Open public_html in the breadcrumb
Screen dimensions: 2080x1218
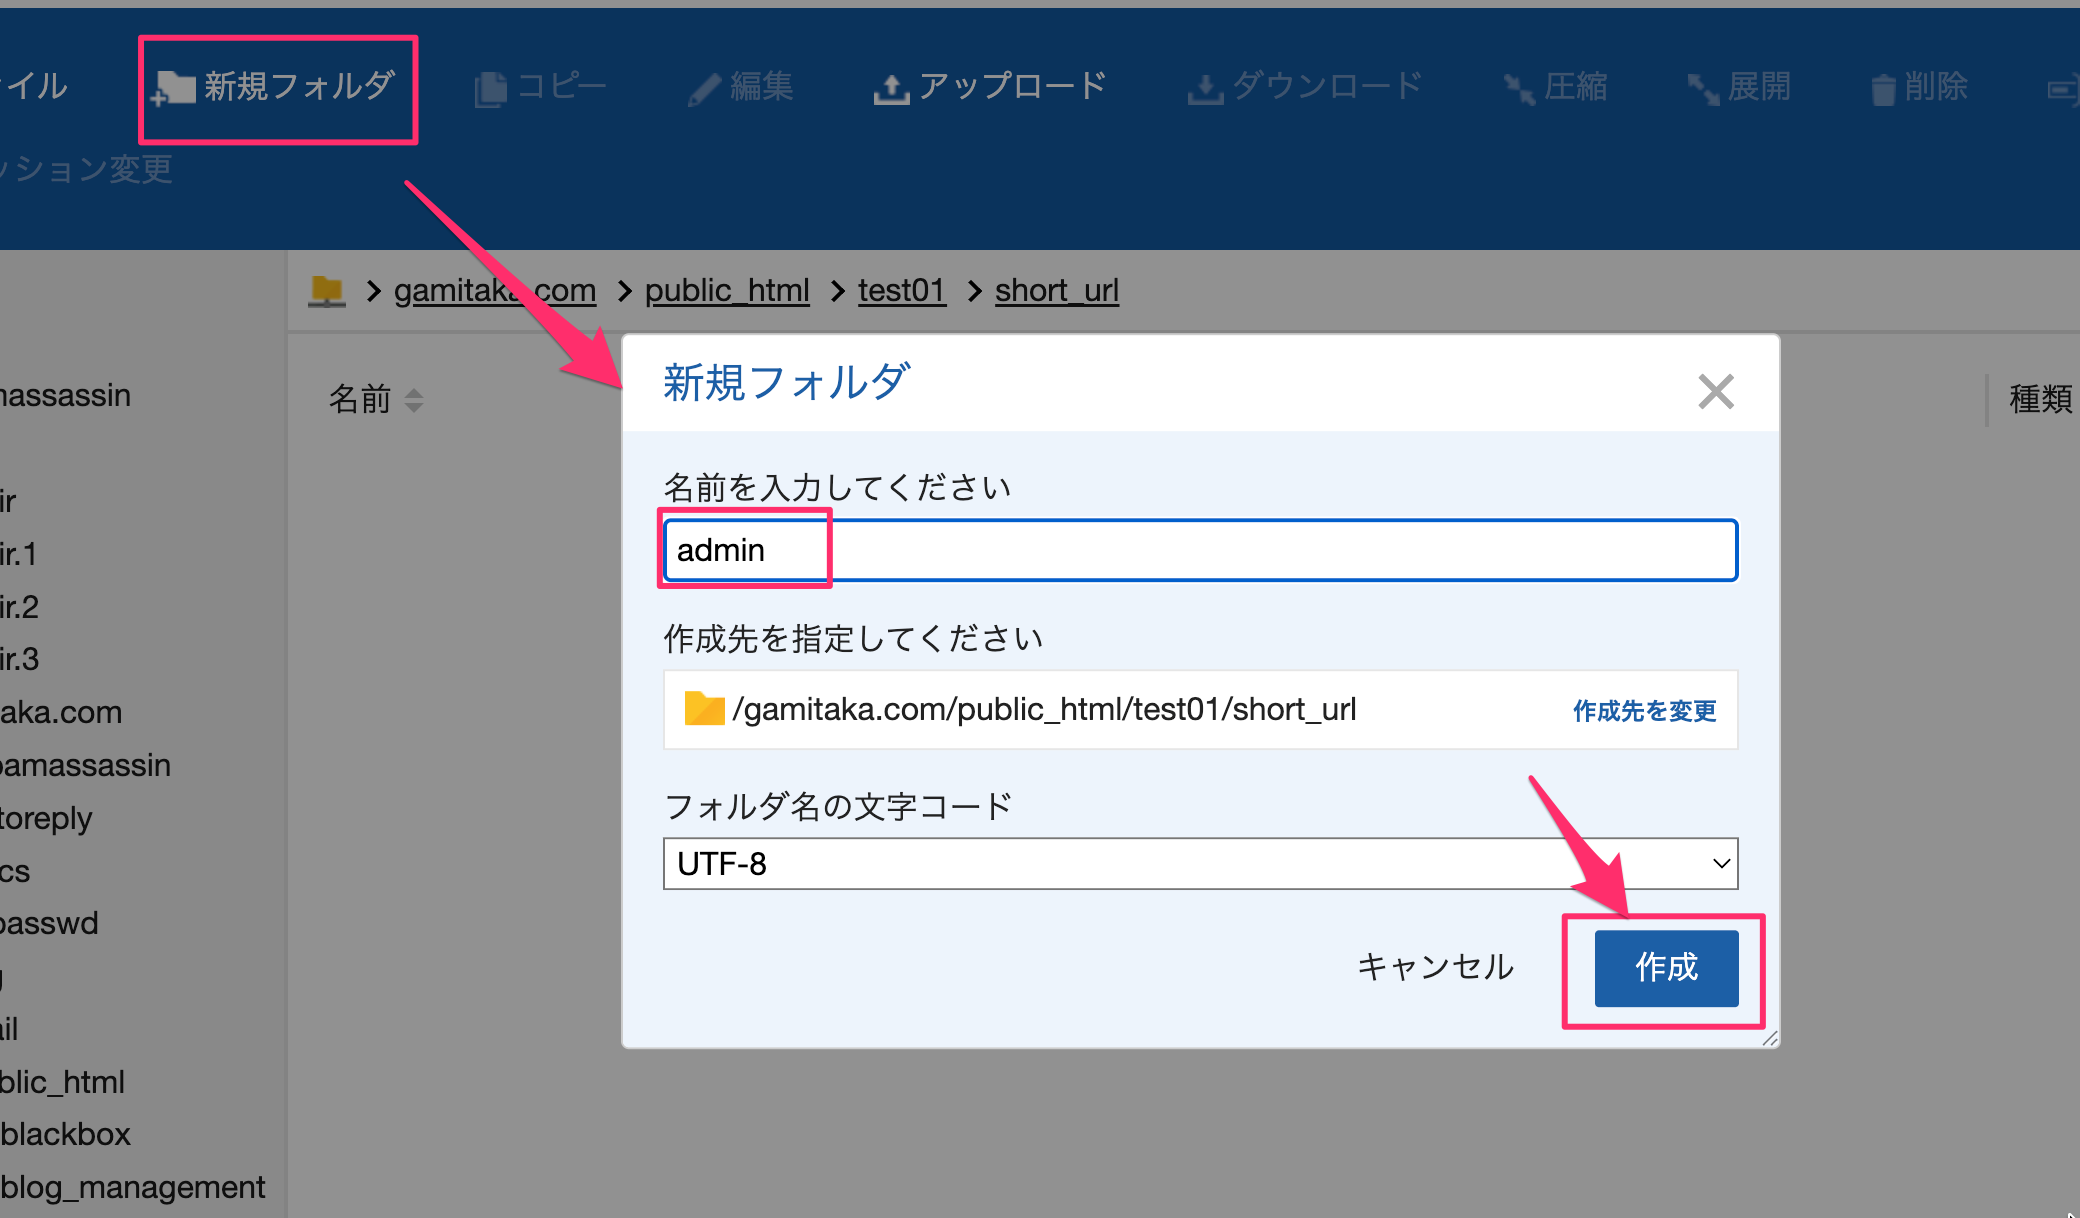coord(727,291)
